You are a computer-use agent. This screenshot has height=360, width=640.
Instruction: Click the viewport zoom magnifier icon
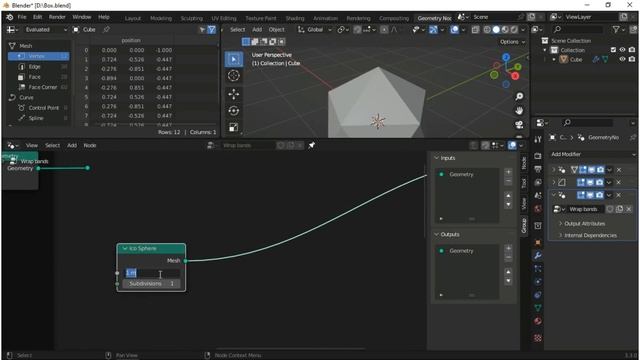(519, 96)
